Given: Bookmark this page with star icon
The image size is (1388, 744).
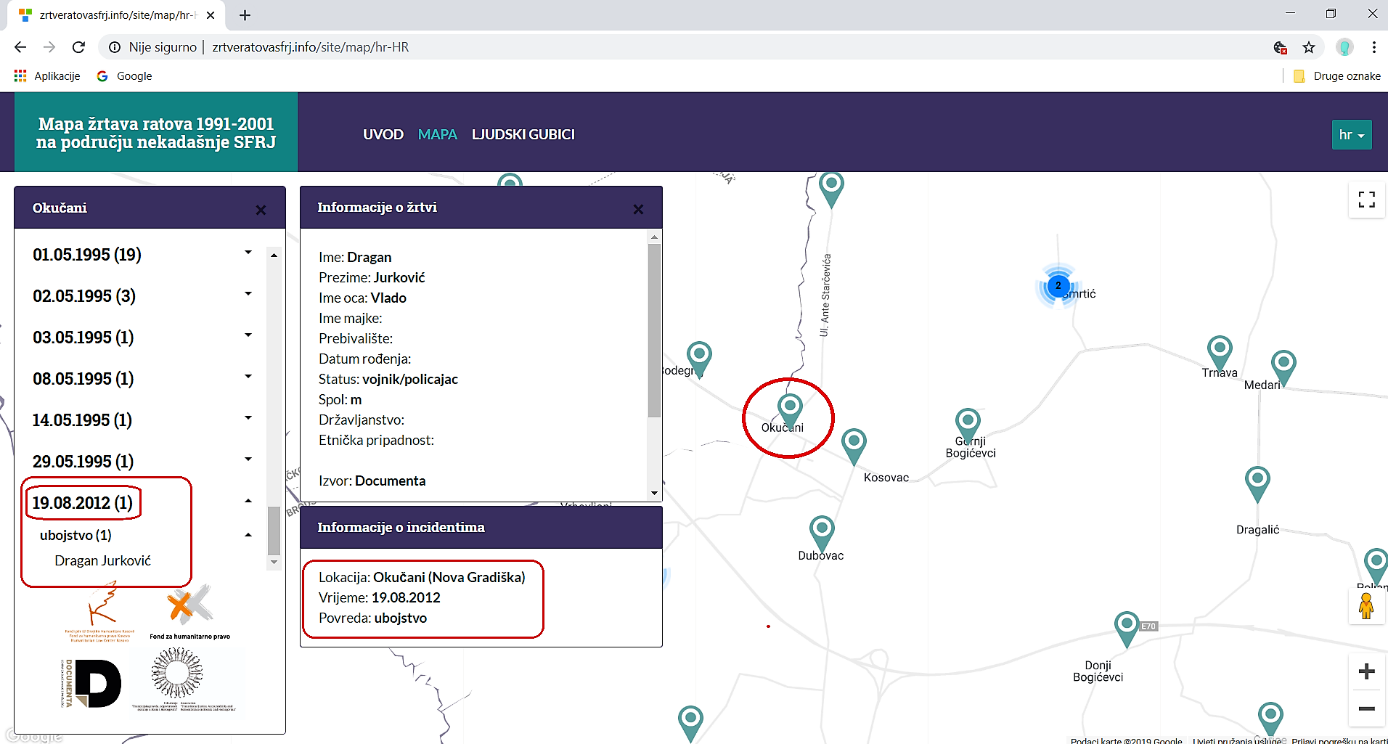Looking at the screenshot, I should click(1308, 47).
